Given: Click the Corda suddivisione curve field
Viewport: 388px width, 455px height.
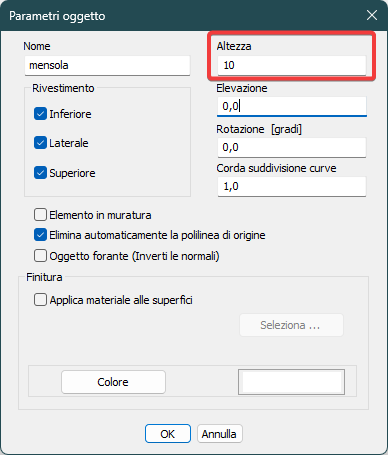Looking at the screenshot, I should 292,186.
